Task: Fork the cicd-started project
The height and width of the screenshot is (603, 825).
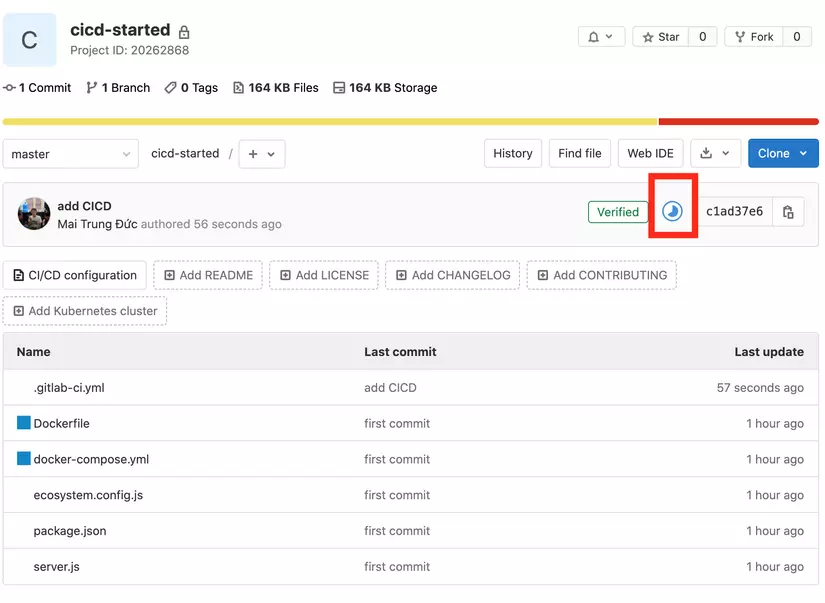Action: coord(753,36)
